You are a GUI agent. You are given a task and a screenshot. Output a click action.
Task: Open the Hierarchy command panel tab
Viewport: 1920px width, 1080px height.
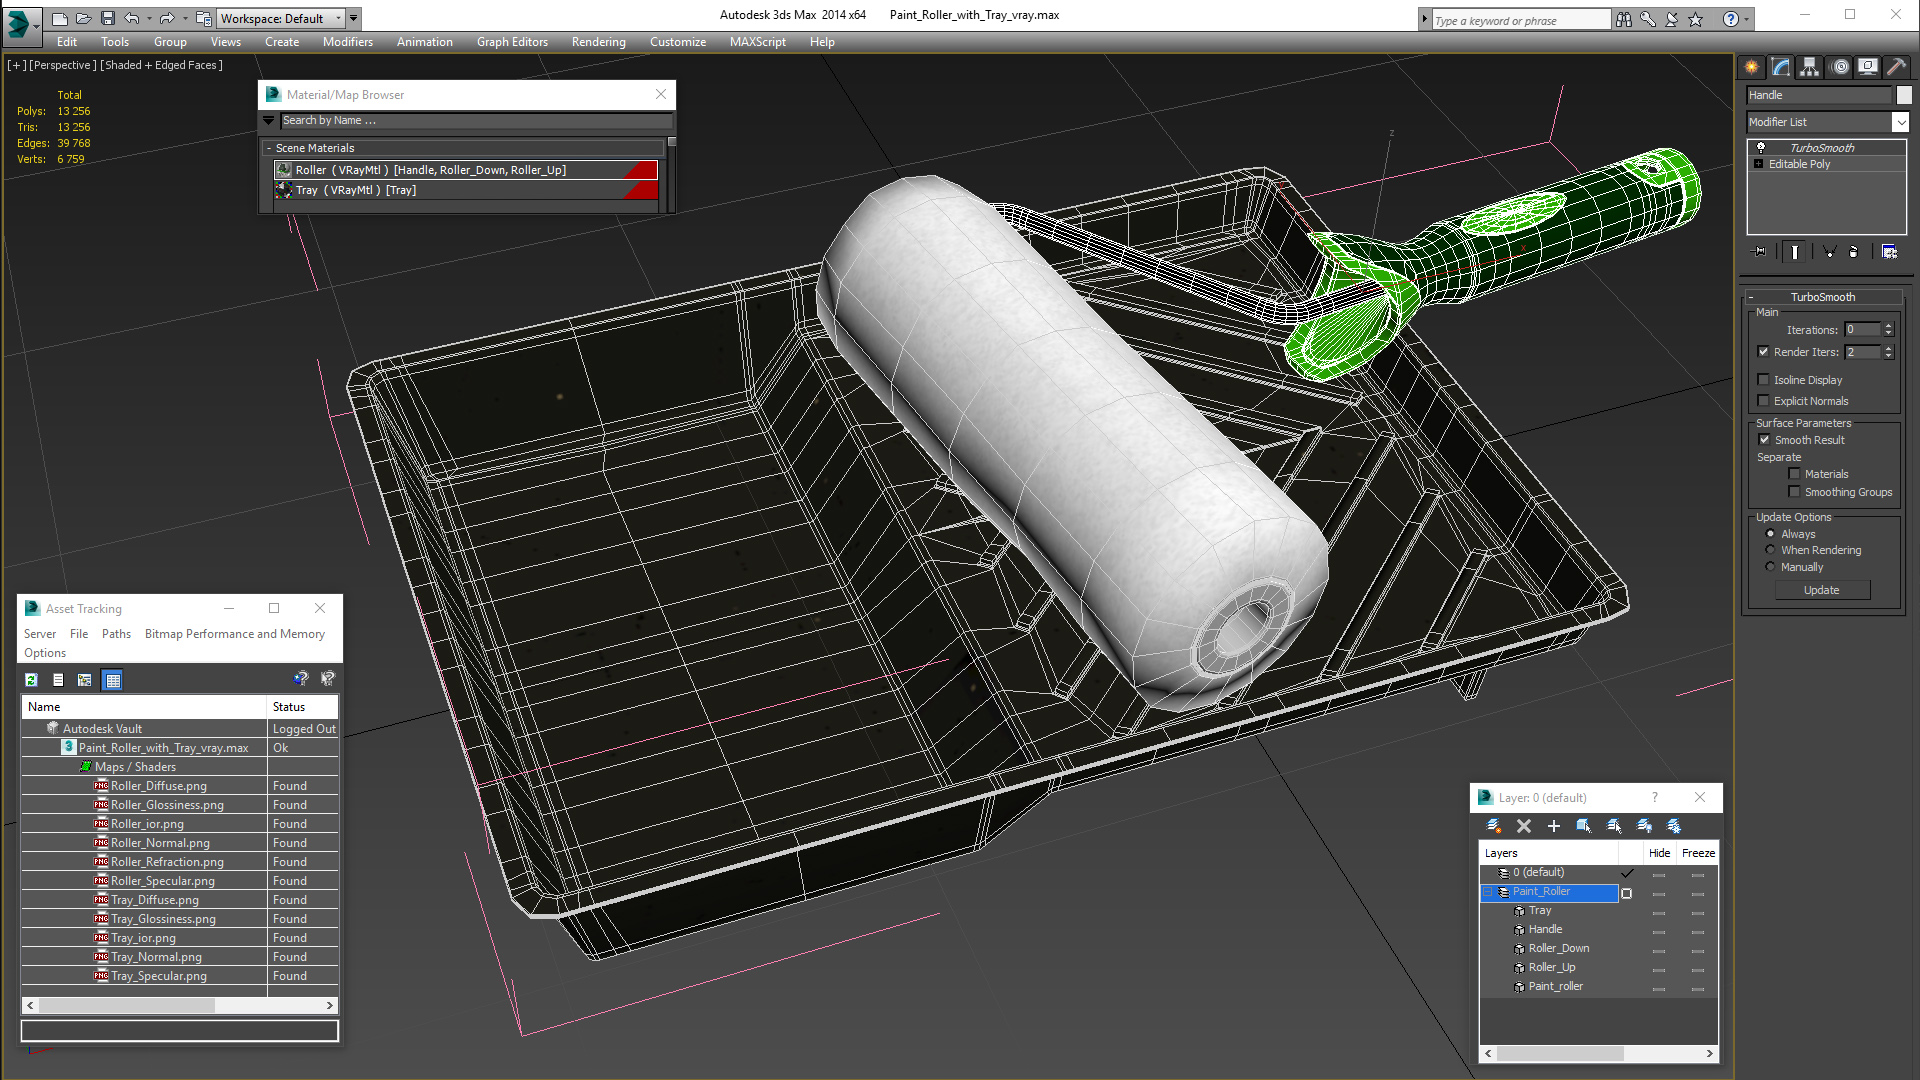(1809, 67)
